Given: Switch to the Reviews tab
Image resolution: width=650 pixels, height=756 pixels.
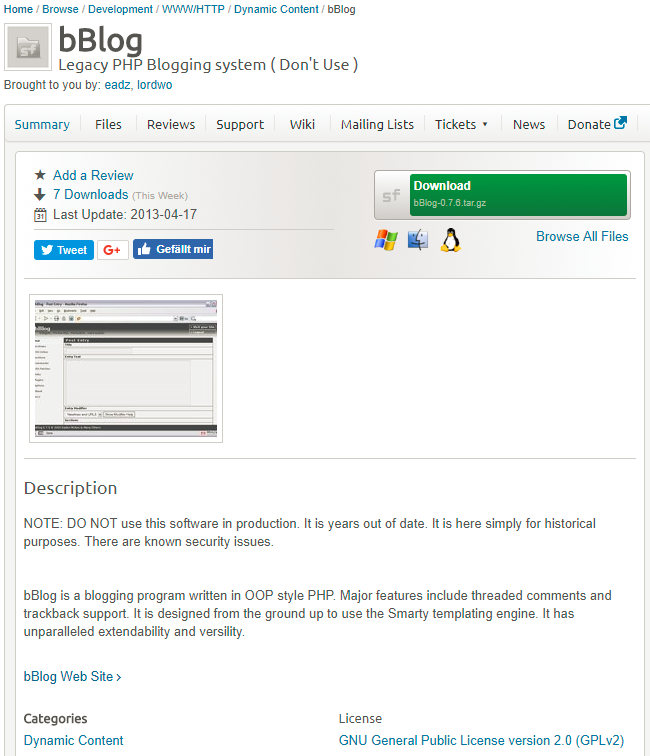Looking at the screenshot, I should [x=171, y=124].
